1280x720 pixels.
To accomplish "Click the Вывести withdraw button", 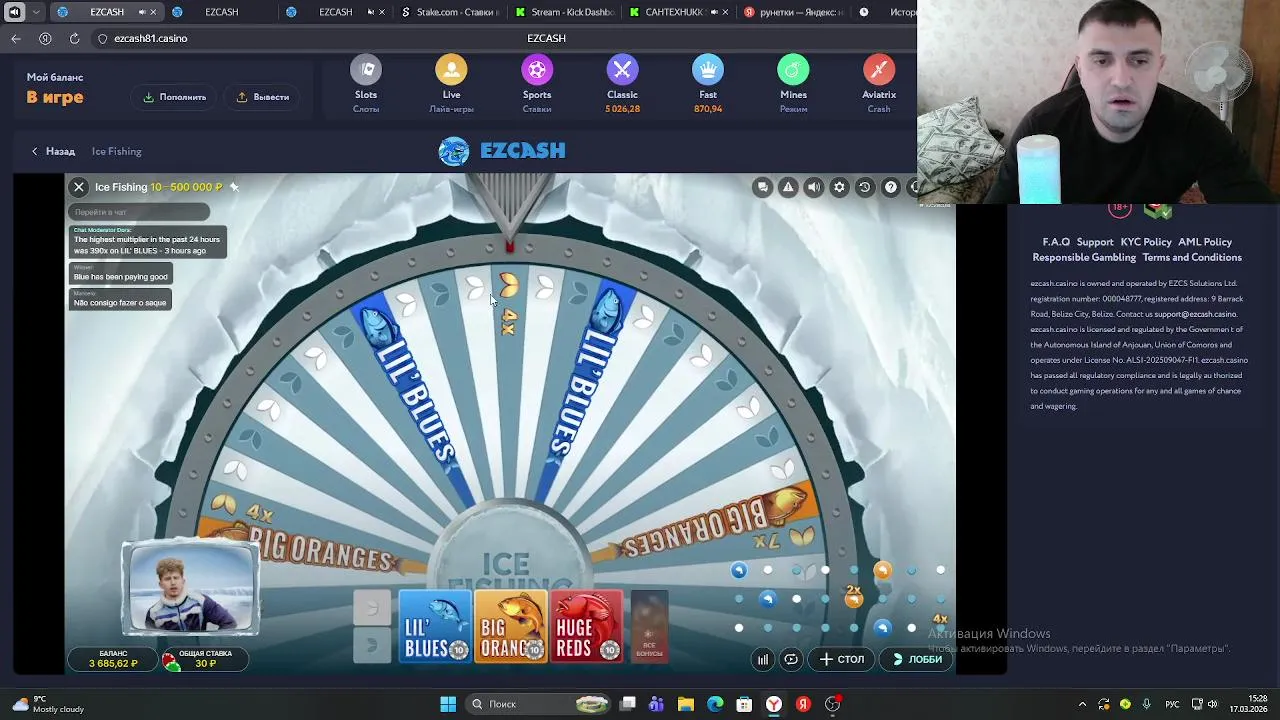I will tap(263, 97).
